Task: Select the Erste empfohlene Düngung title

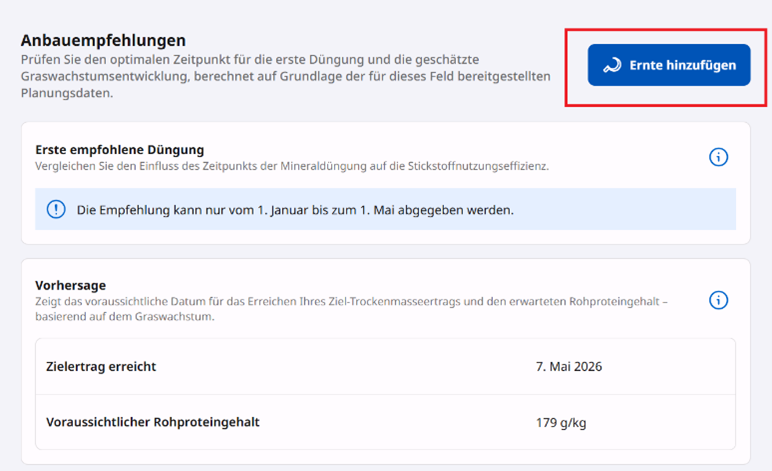Action: (120, 150)
